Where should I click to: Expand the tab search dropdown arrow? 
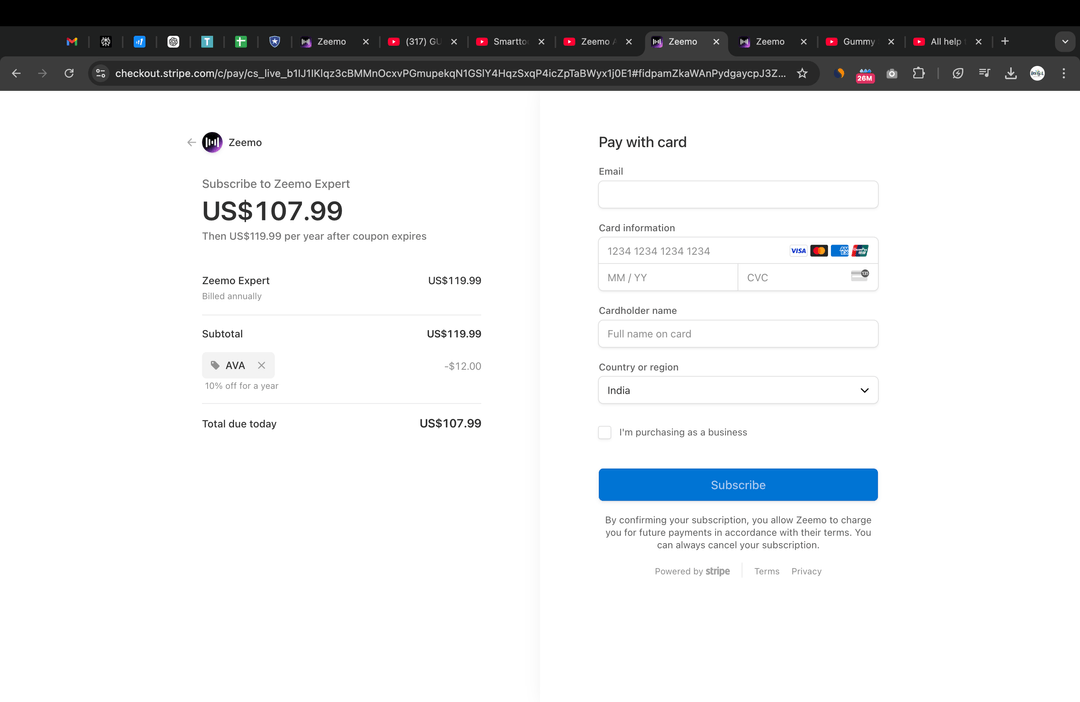tap(1065, 42)
